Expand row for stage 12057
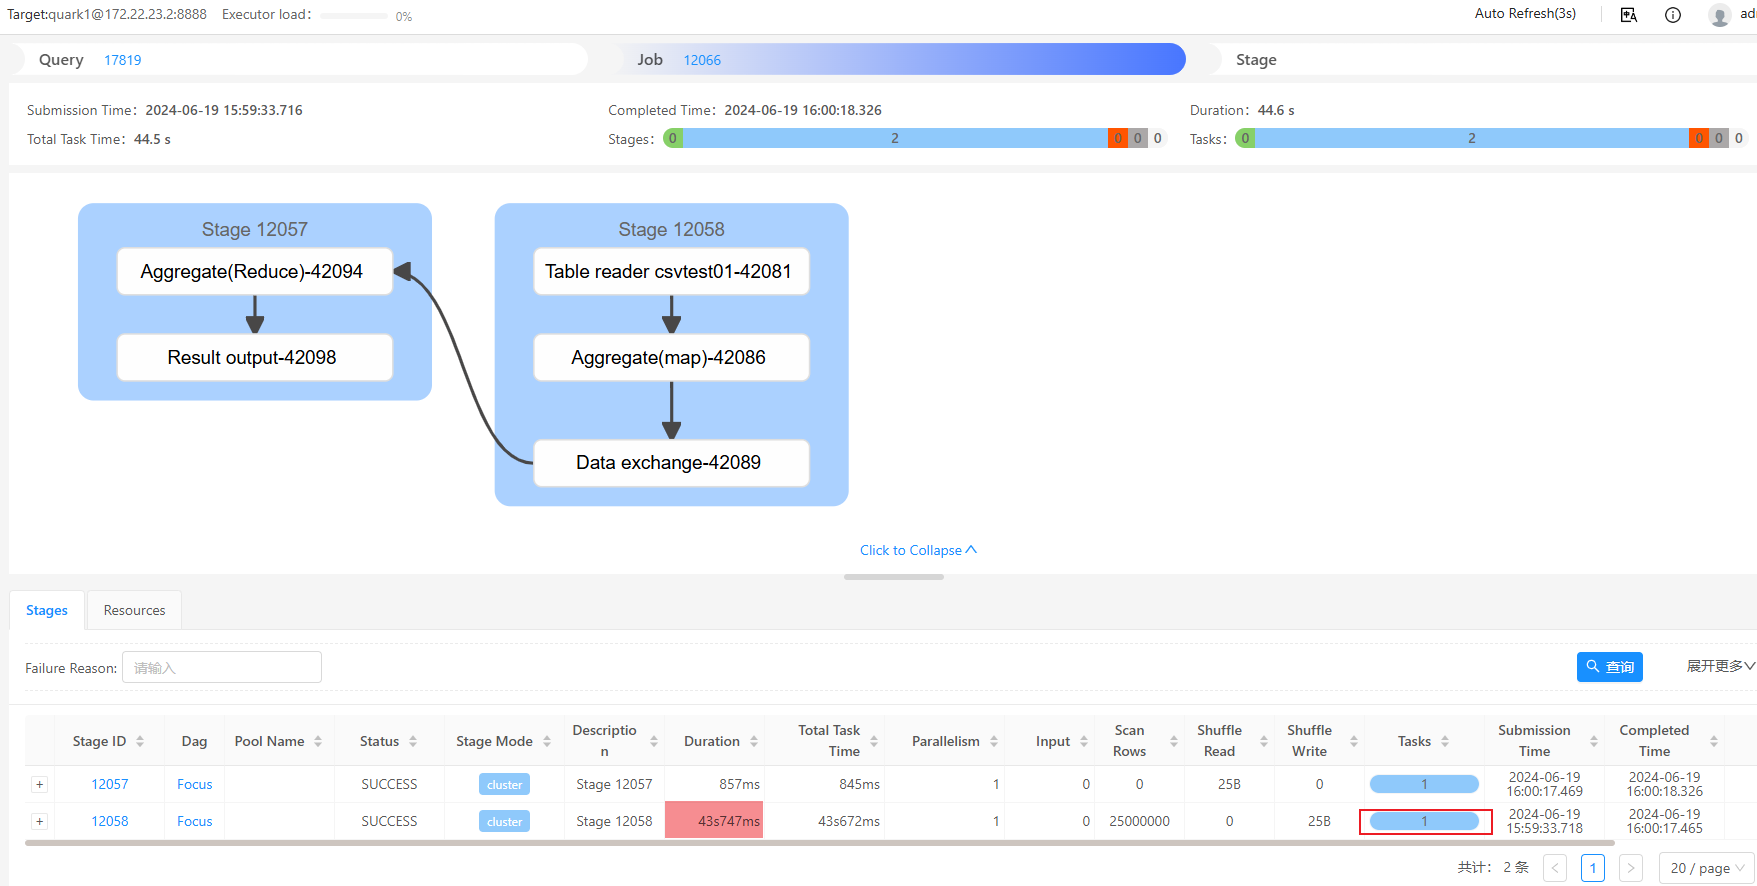The height and width of the screenshot is (886, 1757). (40, 785)
